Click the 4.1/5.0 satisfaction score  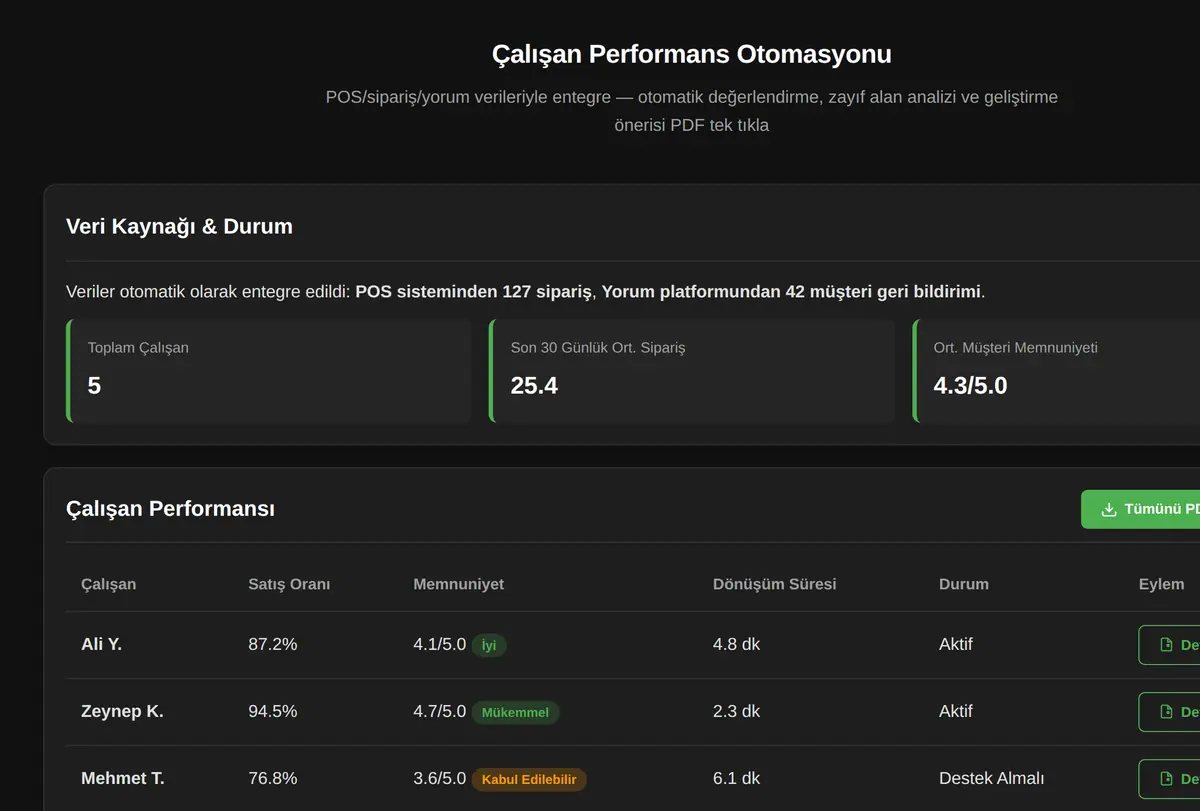tap(439, 645)
